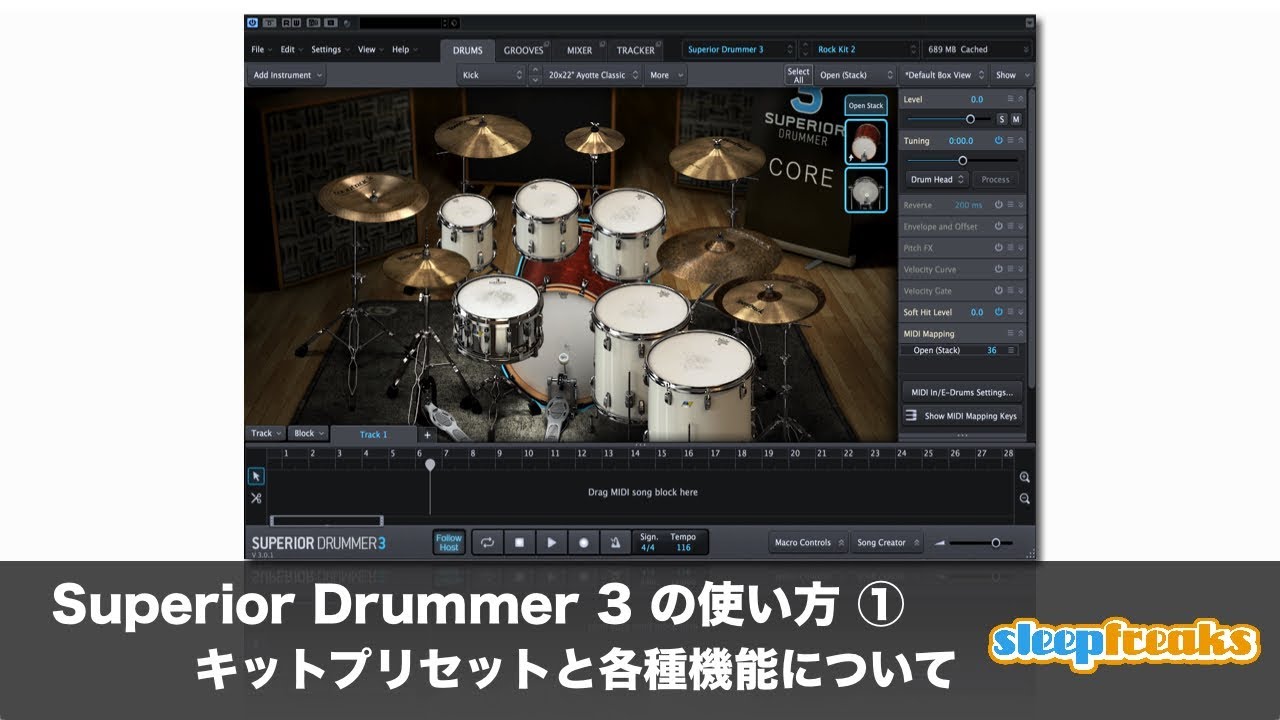Enable the Reverse power toggle
This screenshot has width=1280, height=720.
pyautogui.click(x=999, y=204)
